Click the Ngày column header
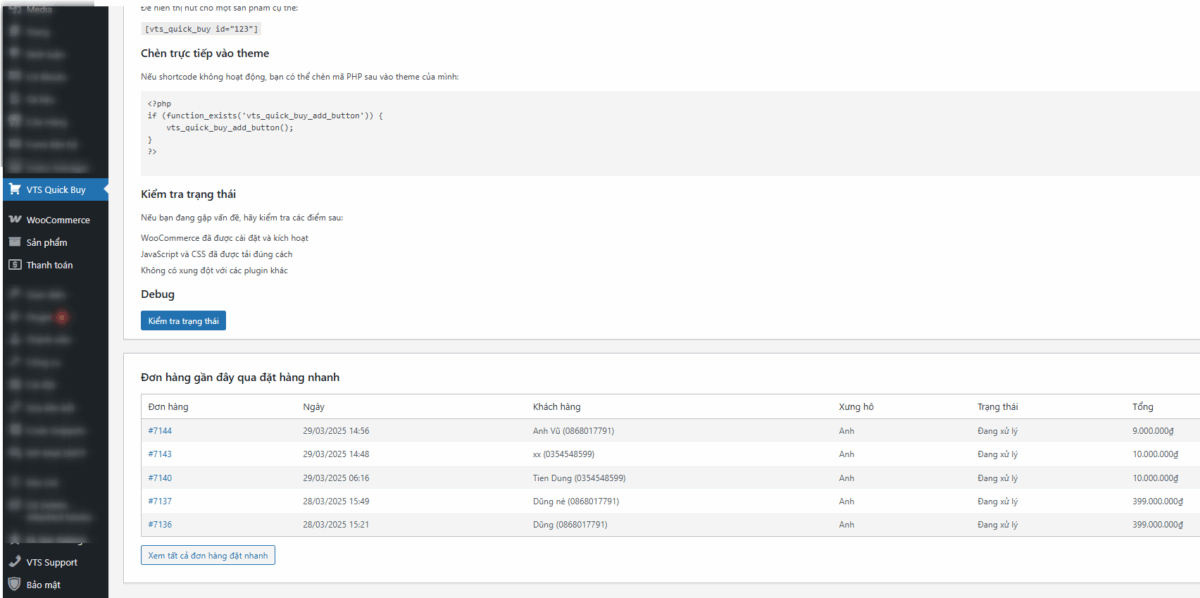The image size is (1200, 598). (313, 407)
